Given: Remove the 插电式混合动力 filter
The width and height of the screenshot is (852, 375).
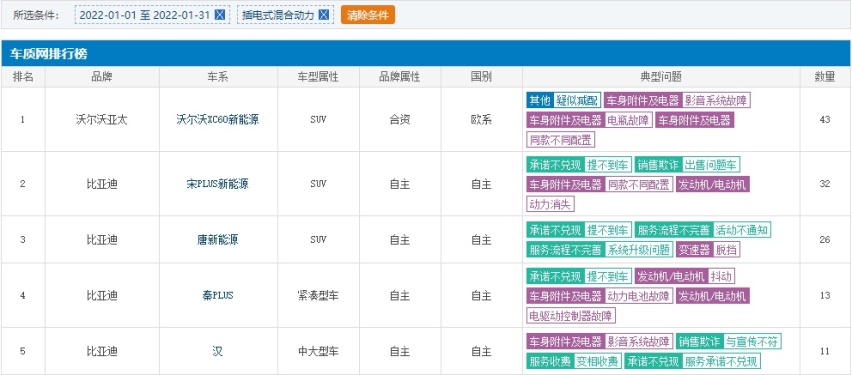Looking at the screenshot, I should (x=323, y=15).
